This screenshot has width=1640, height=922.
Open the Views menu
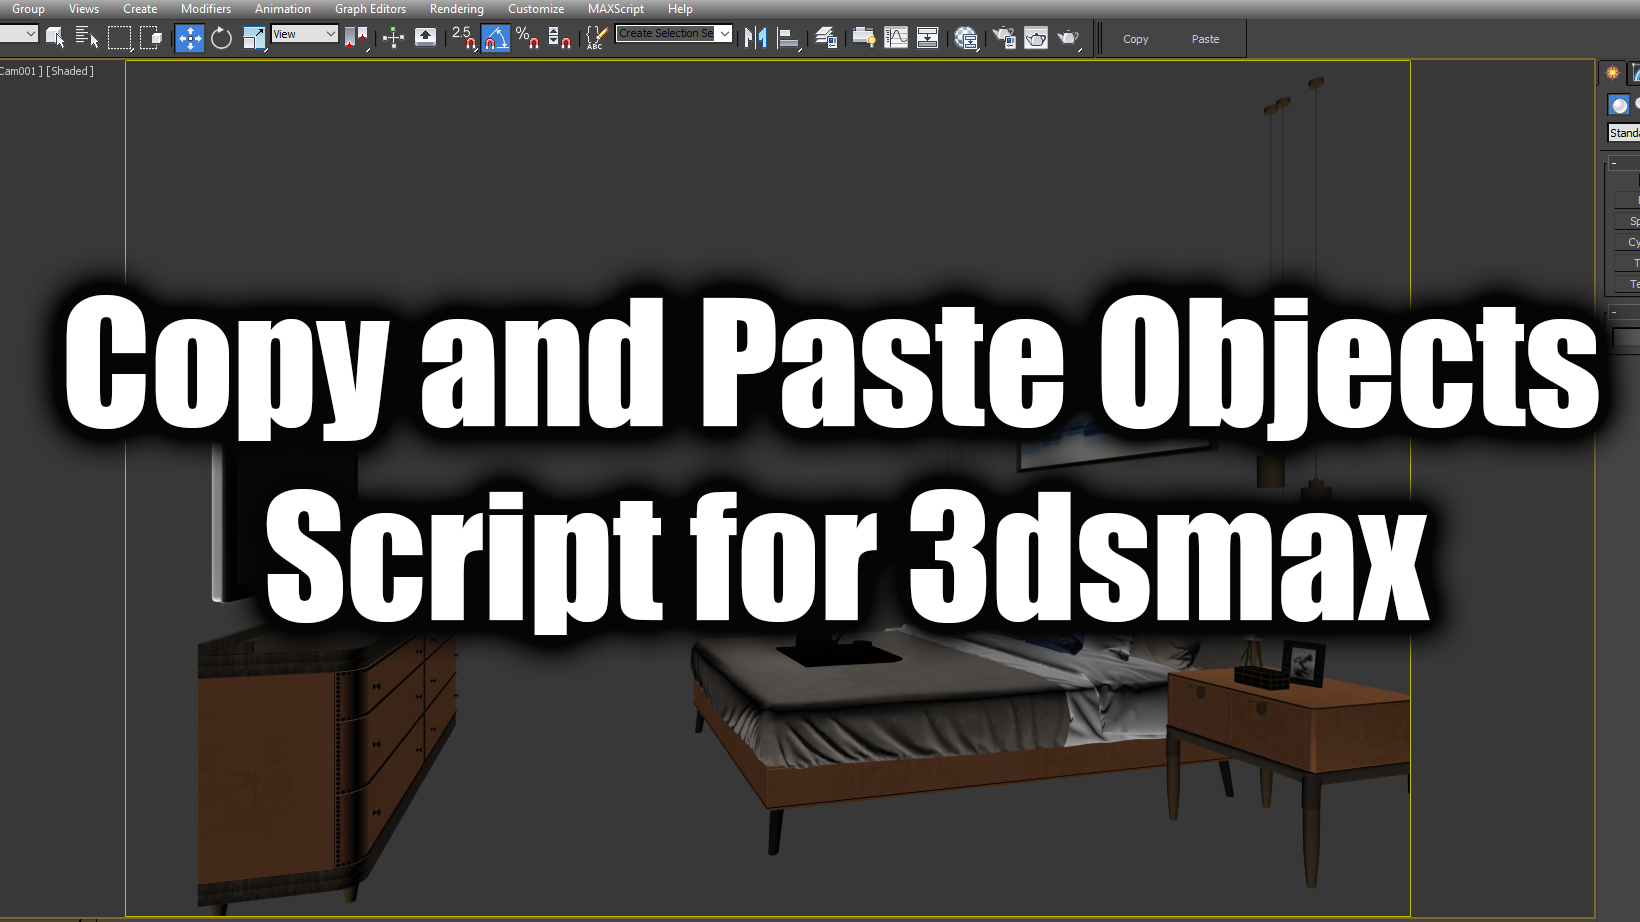84,9
